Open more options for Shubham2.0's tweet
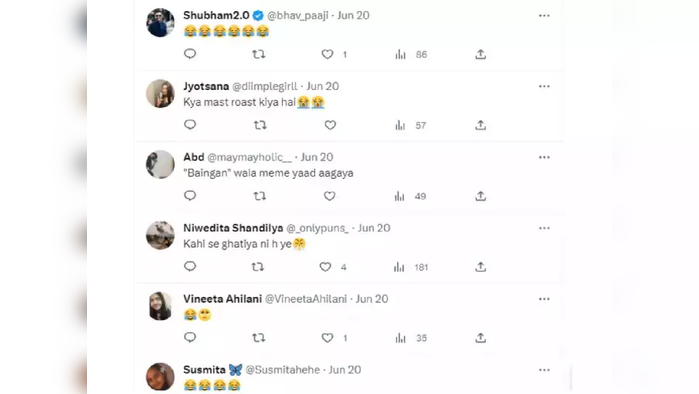 (544, 16)
